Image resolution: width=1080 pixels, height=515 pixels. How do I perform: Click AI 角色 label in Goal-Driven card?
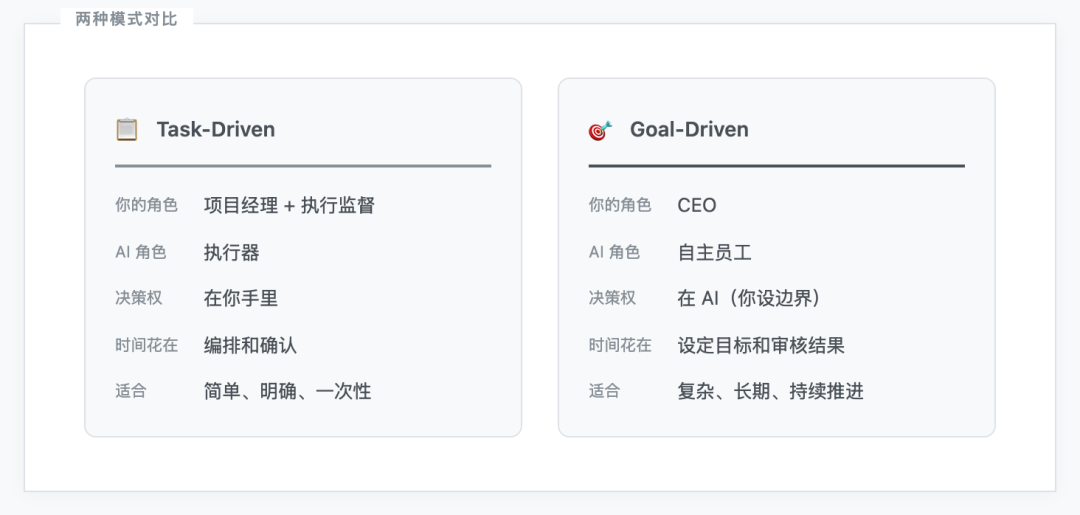pos(614,252)
